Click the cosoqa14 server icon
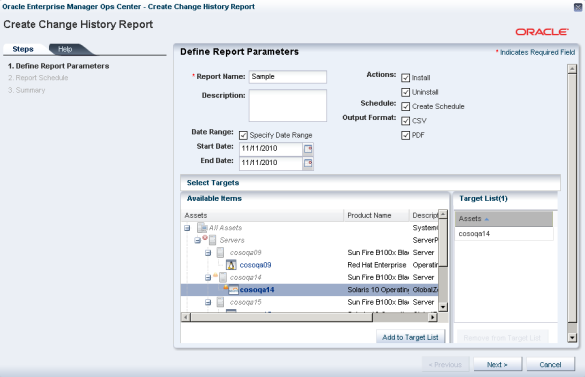Viewport: 585px width, 377px height. coord(223,277)
